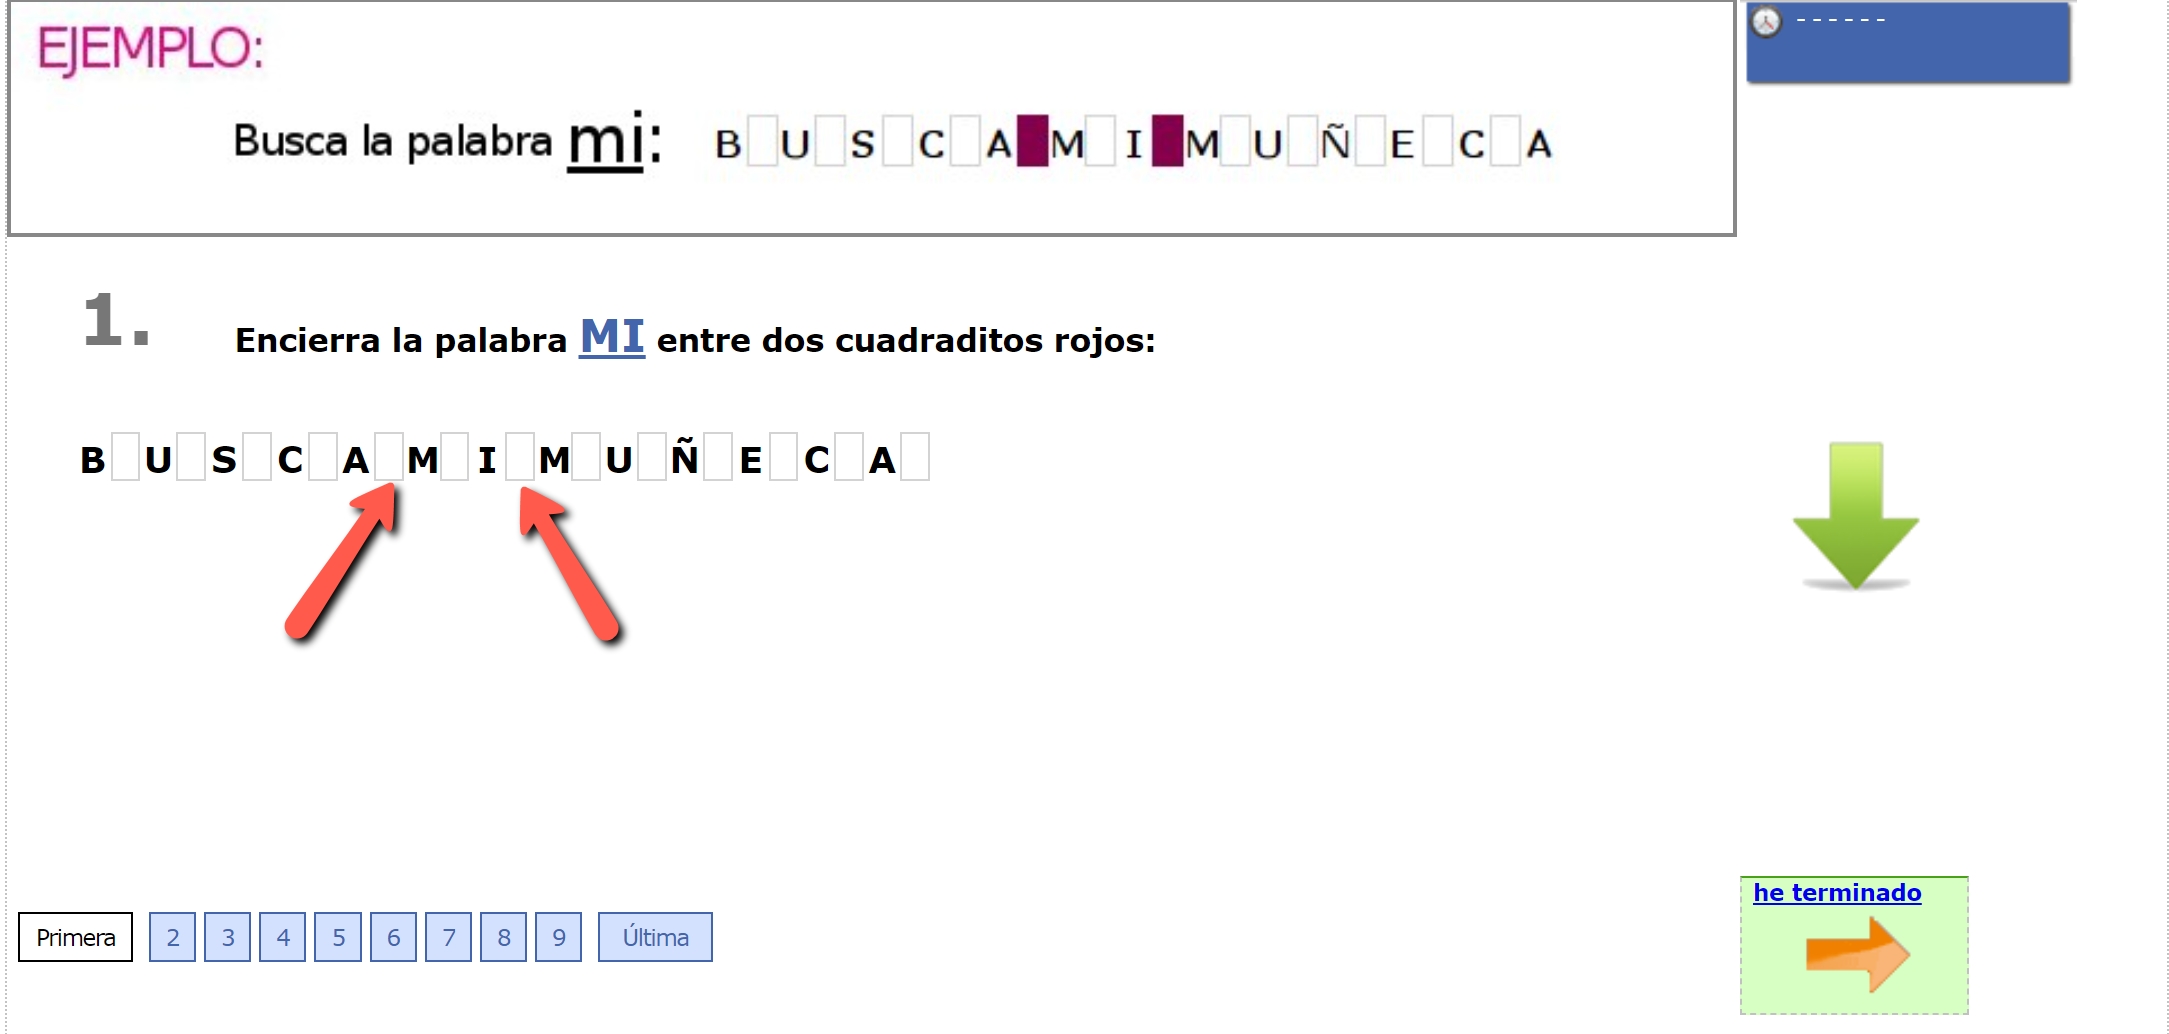Click the underlined MI word link
2169x1034 pixels.
[x=612, y=337]
